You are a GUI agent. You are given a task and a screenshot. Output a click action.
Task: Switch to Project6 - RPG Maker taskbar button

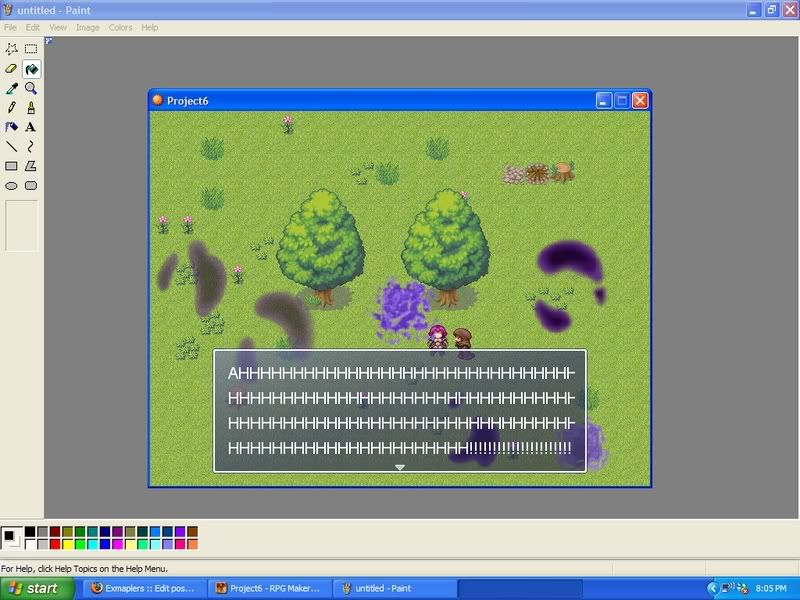[x=271, y=588]
